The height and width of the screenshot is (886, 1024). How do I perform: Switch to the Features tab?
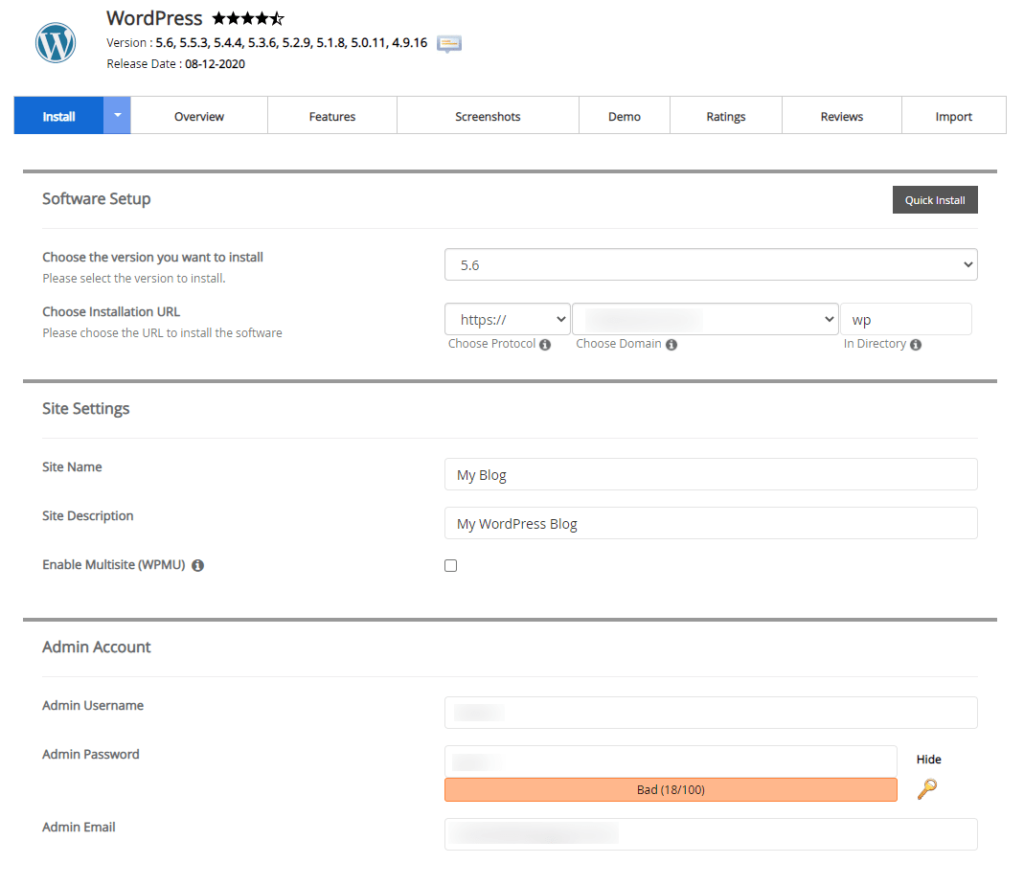click(332, 117)
